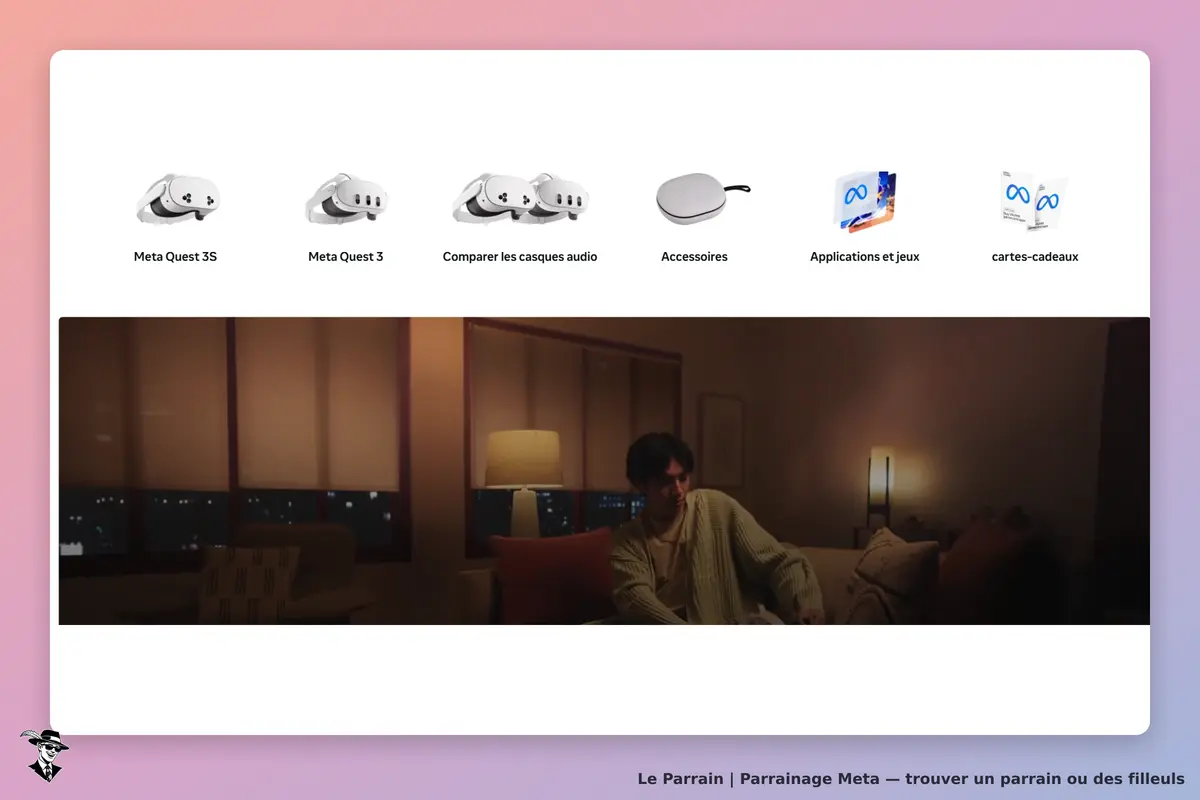Open Applications et jeux text link
This screenshot has height=800, width=1200.
coord(865,257)
